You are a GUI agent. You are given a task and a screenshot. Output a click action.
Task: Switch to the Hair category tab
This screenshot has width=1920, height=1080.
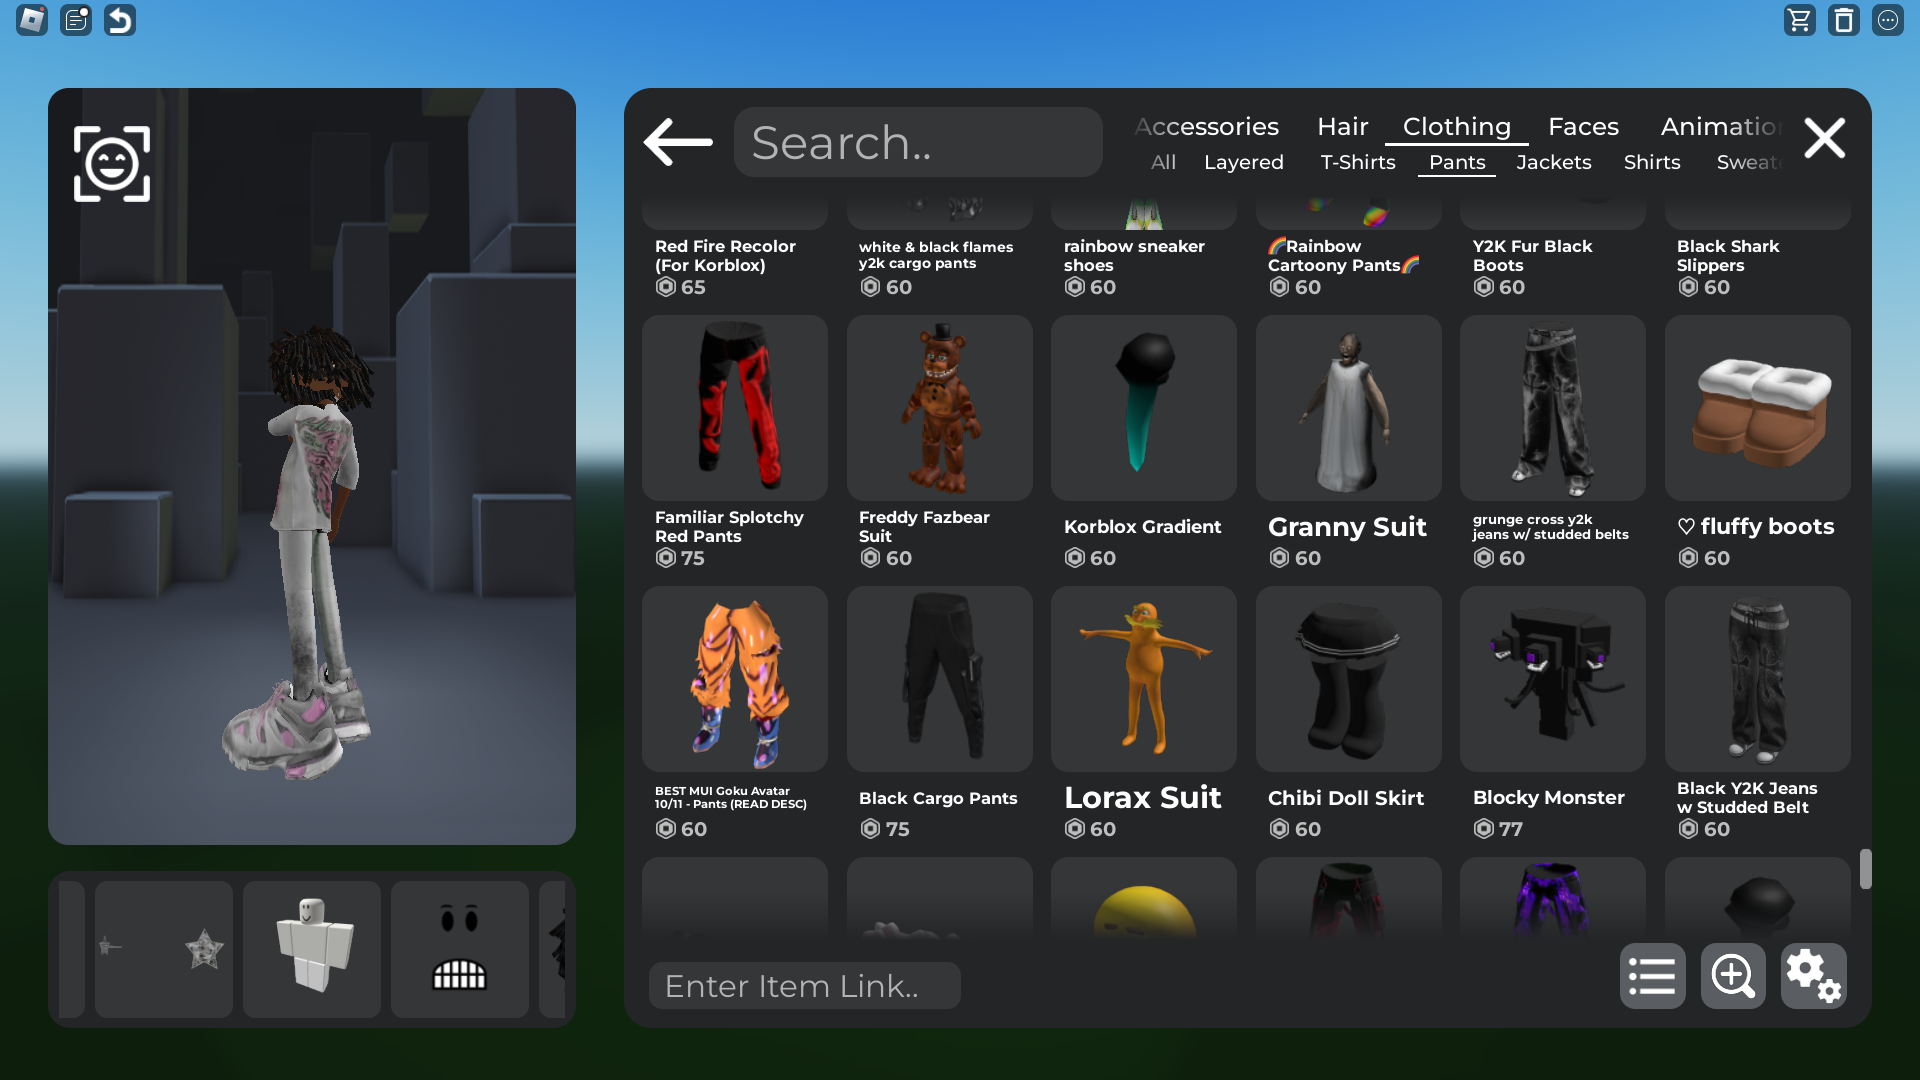[1342, 127]
